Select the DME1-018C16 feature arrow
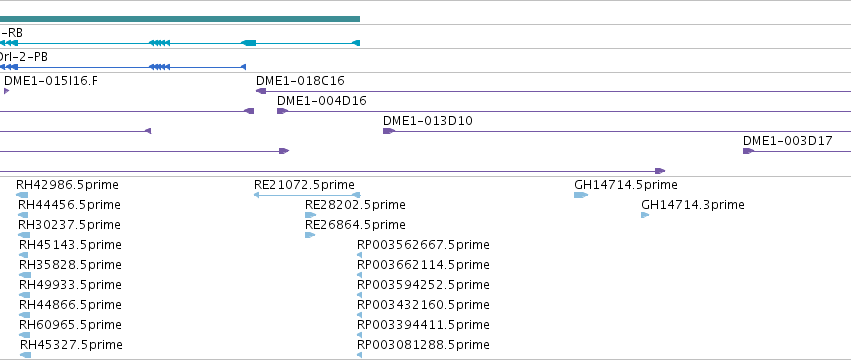The height and width of the screenshot is (360, 851). [261, 91]
